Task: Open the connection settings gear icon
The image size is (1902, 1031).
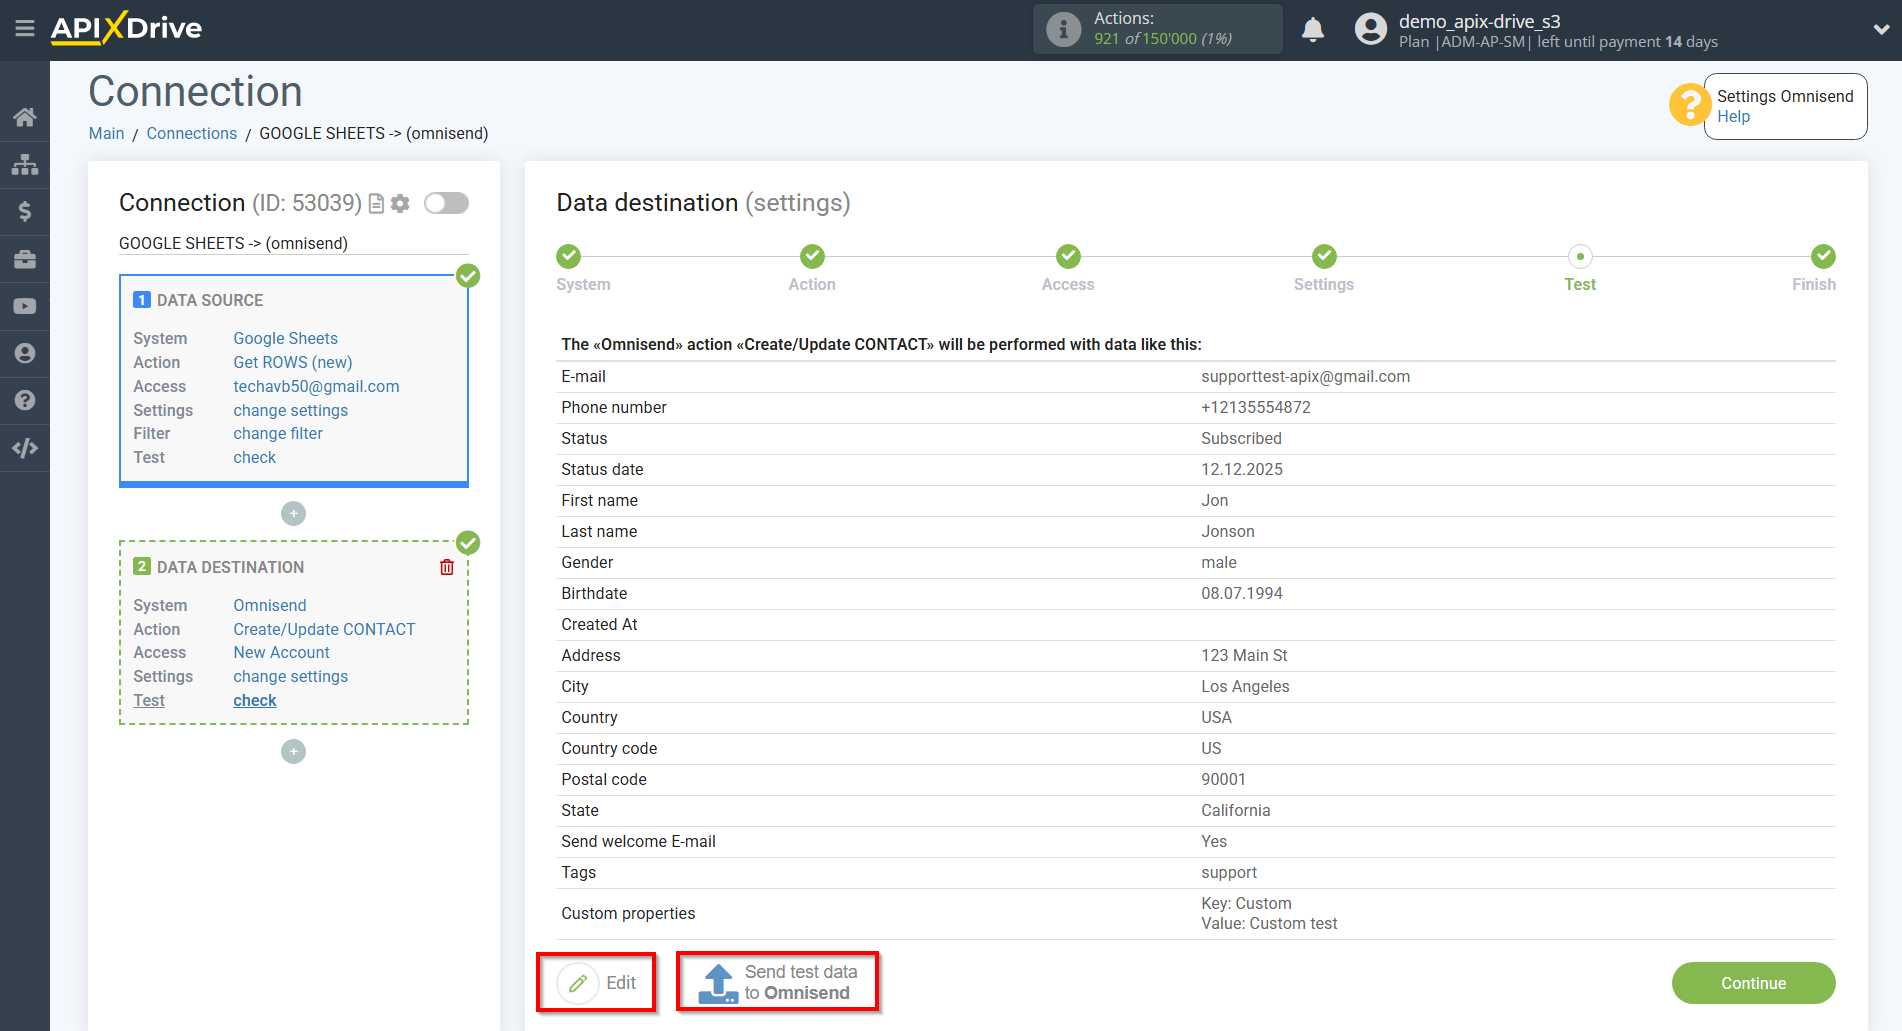Action: click(400, 203)
